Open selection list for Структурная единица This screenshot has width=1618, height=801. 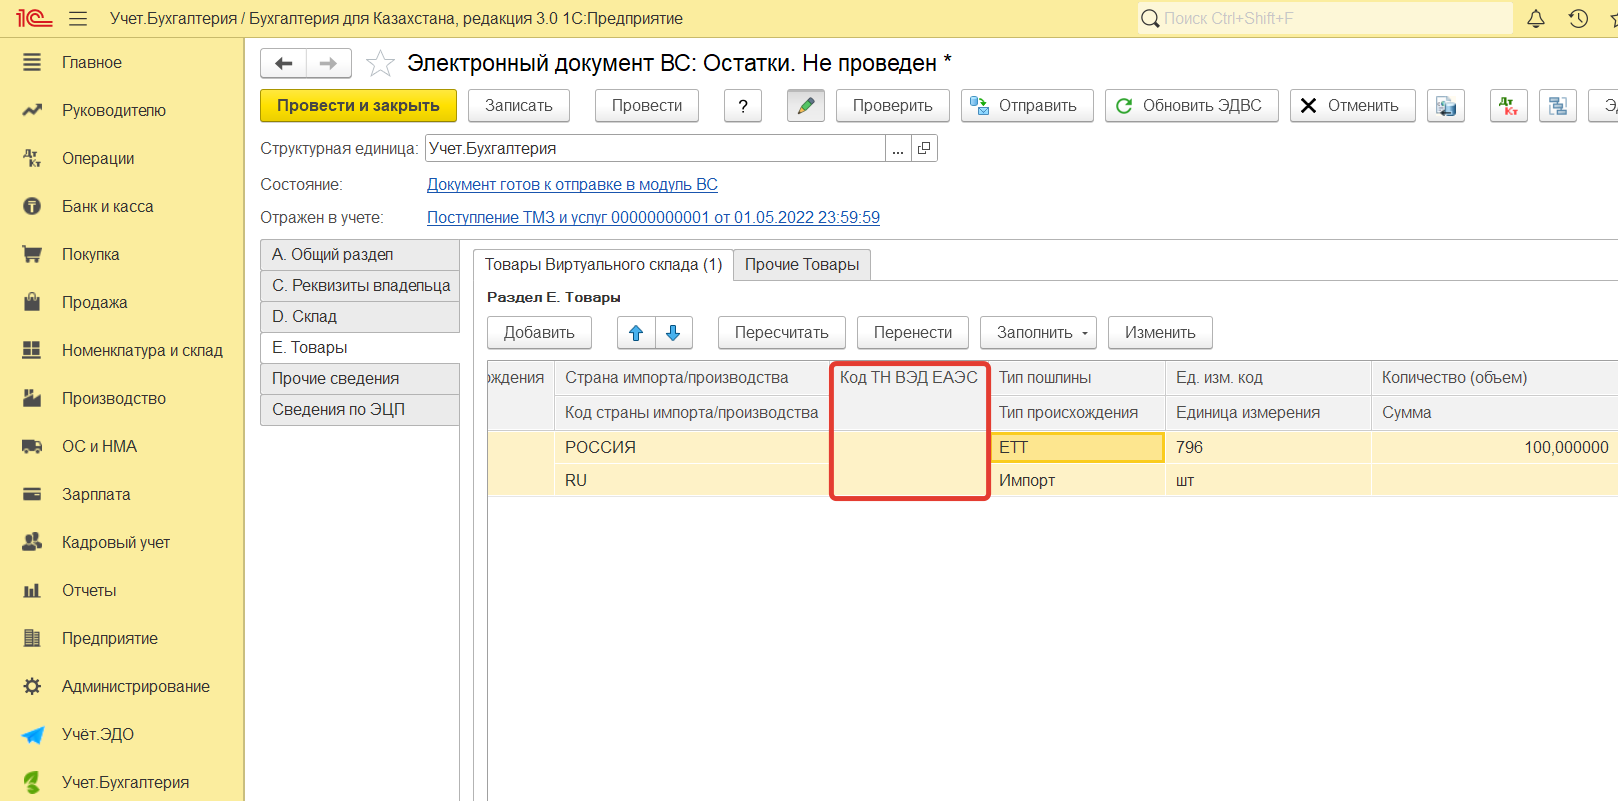898,149
